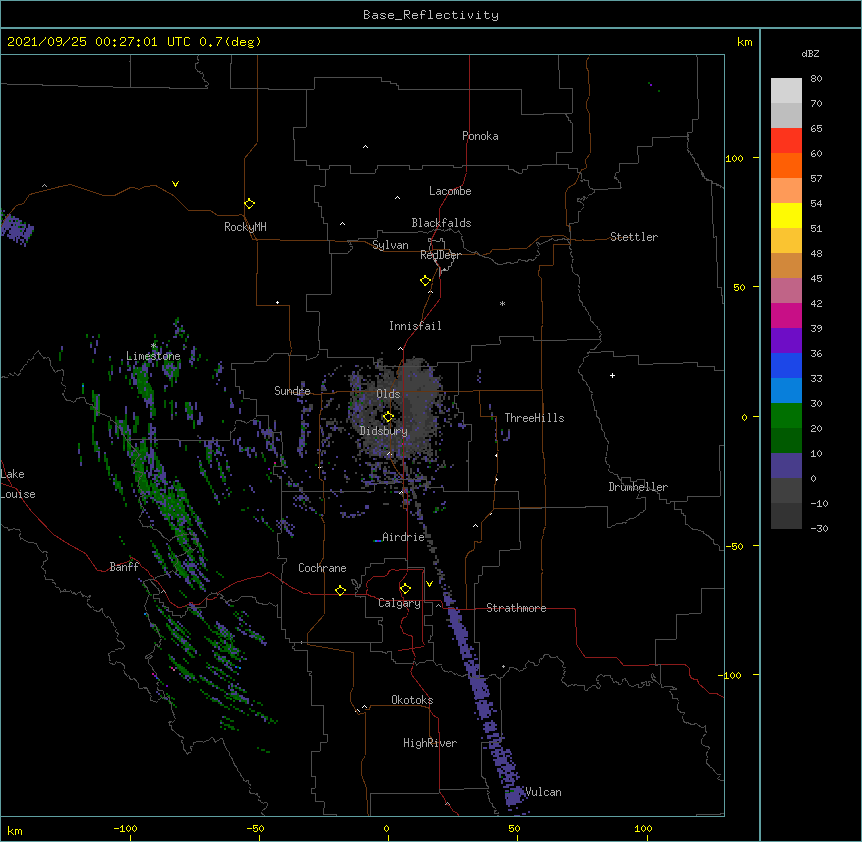Click the Drumheller label
The height and width of the screenshot is (842, 862).
tap(638, 487)
